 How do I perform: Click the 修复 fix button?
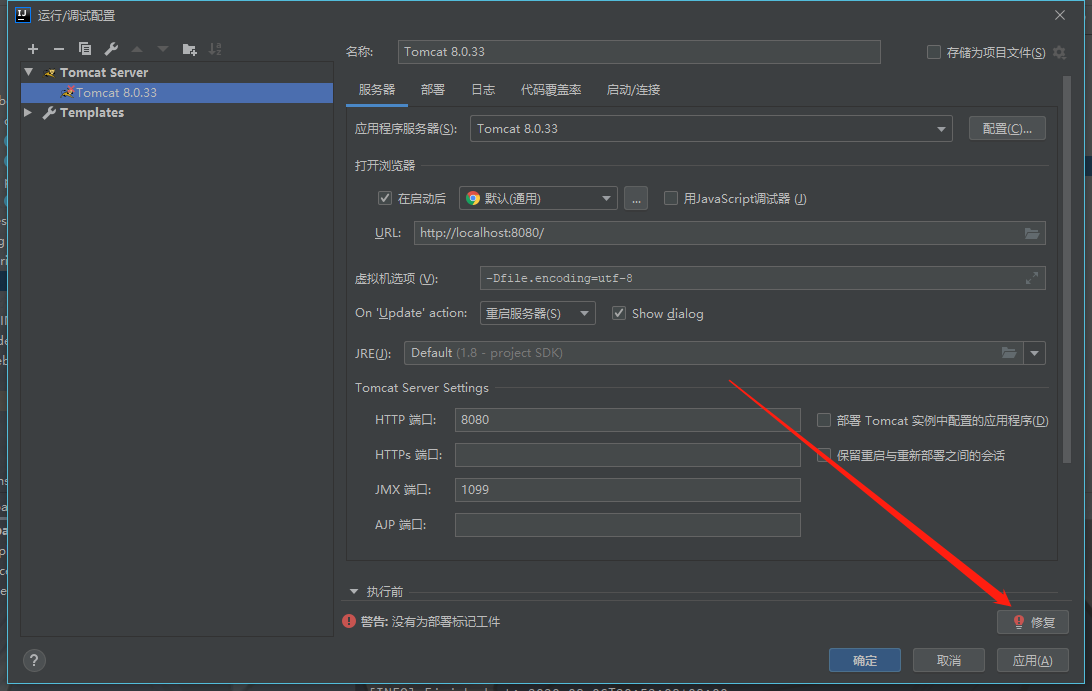click(1033, 622)
